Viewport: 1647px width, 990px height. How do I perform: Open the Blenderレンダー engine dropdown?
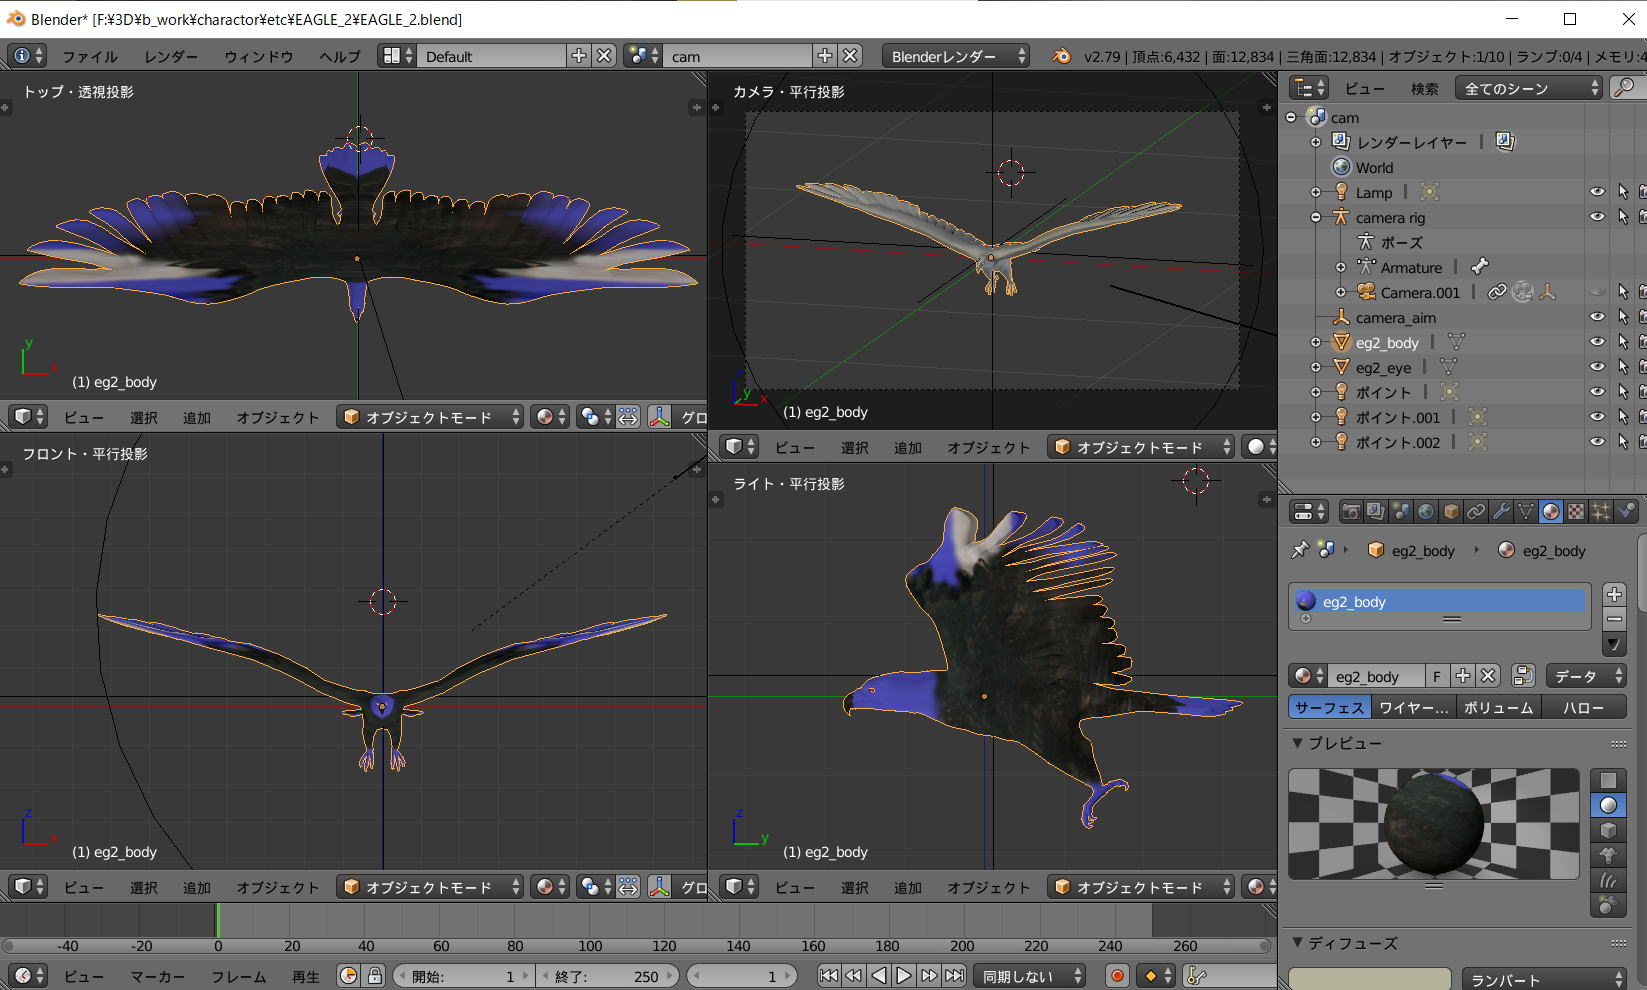coord(955,56)
